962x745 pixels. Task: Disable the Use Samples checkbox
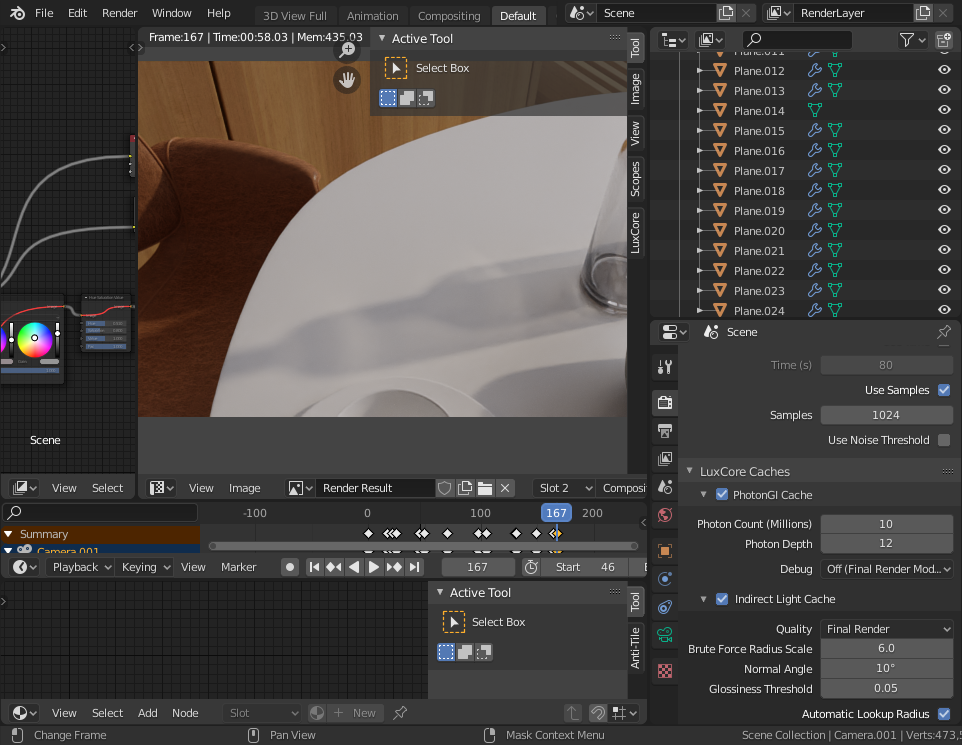point(944,390)
